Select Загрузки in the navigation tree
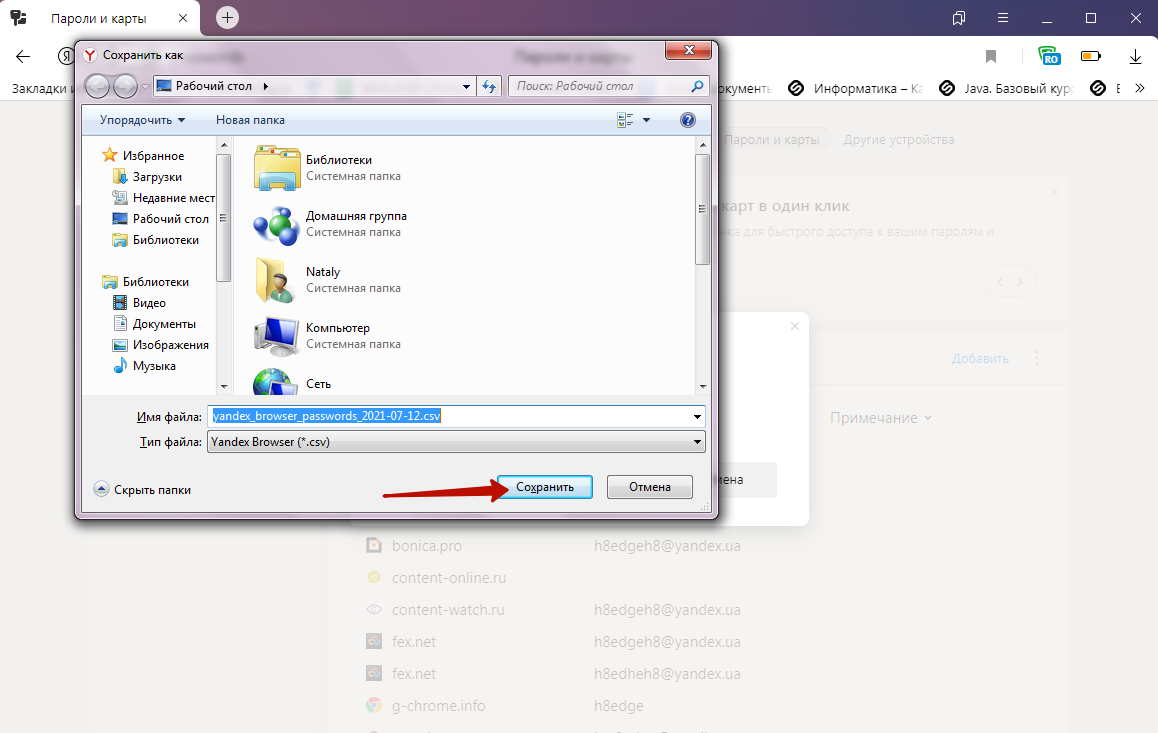This screenshot has height=733, width=1158. click(157, 177)
